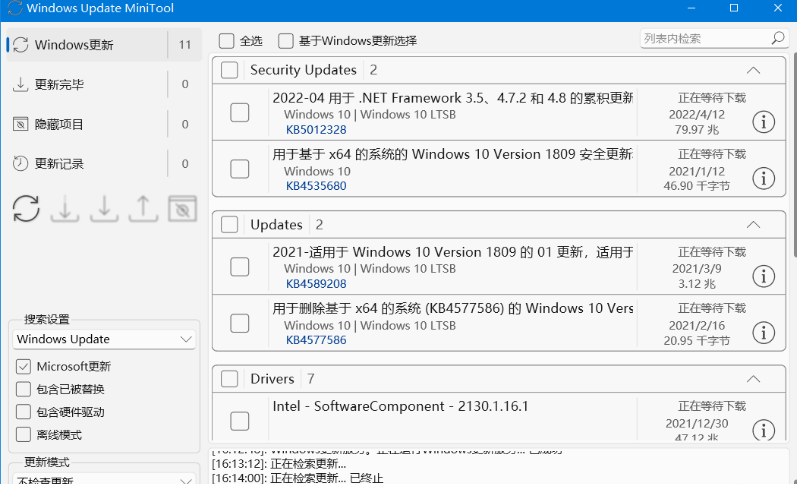Screen dimensions: 797x484
Task: Open the 更新模式 dropdown
Action: pos(104,478)
